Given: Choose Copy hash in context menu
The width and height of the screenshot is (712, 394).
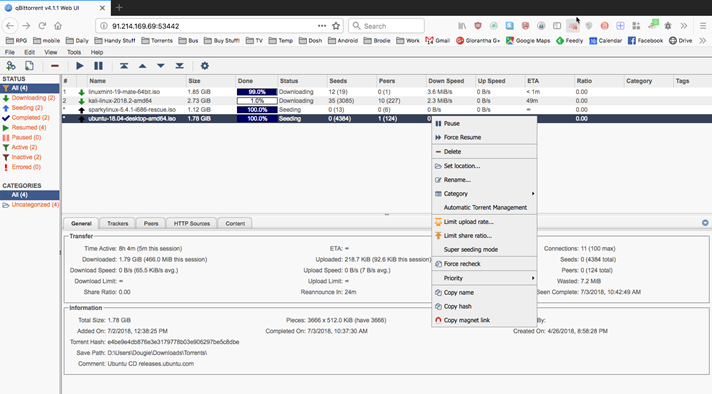Looking at the screenshot, I should point(484,306).
